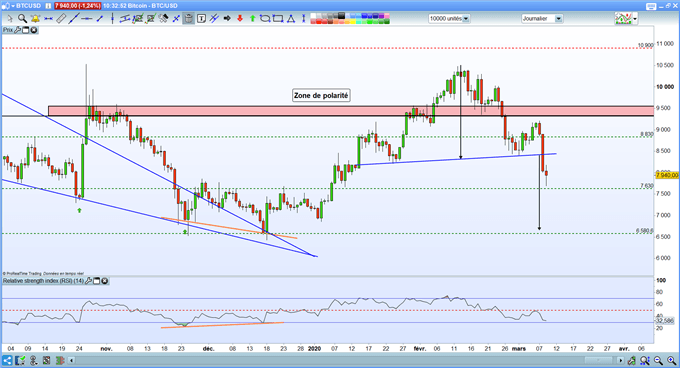680x368 pixels.
Task: Select the triangle drawing tool
Action: click(291, 18)
